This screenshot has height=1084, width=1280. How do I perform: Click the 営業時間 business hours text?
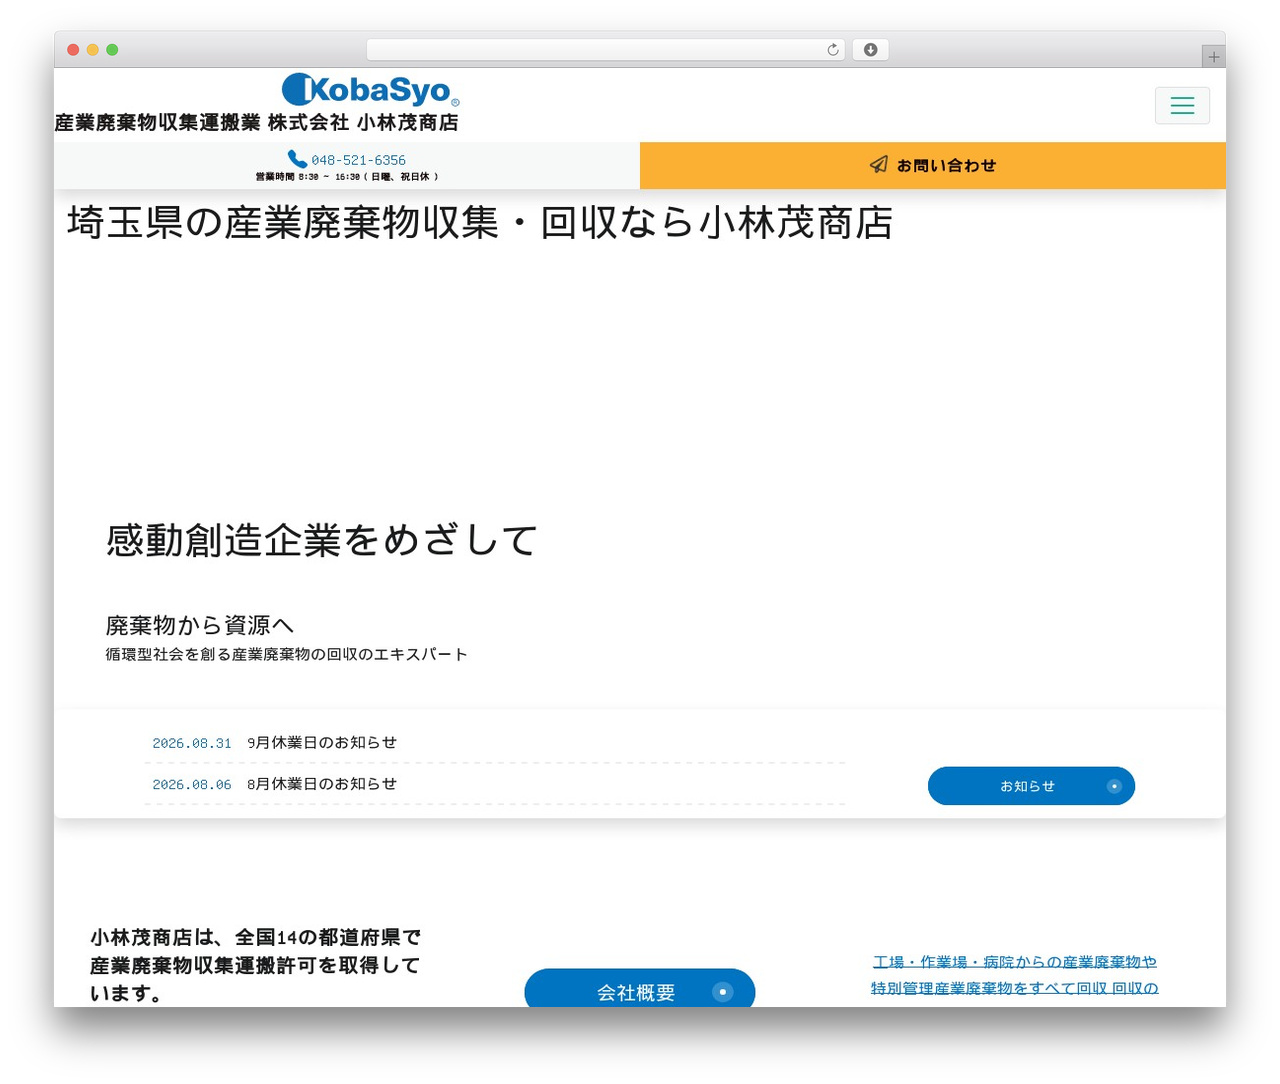(347, 177)
